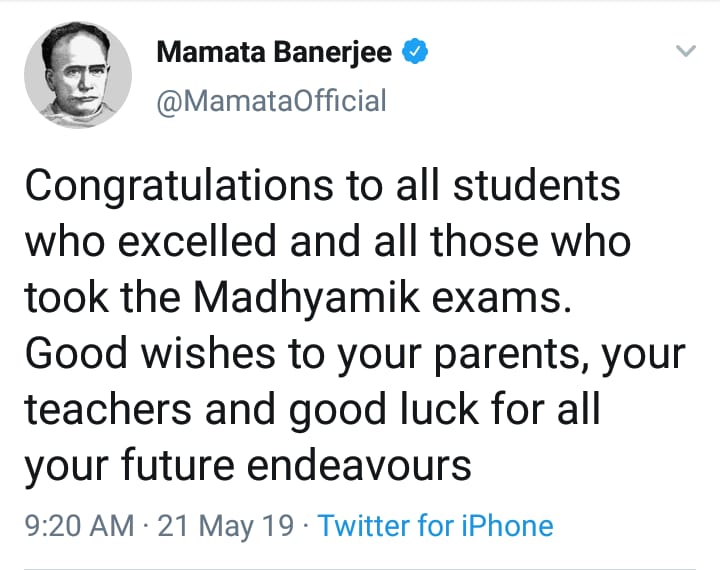This screenshot has width=720, height=570.
Task: Open the Mamata Banerjee profile picture
Action: coord(78,75)
